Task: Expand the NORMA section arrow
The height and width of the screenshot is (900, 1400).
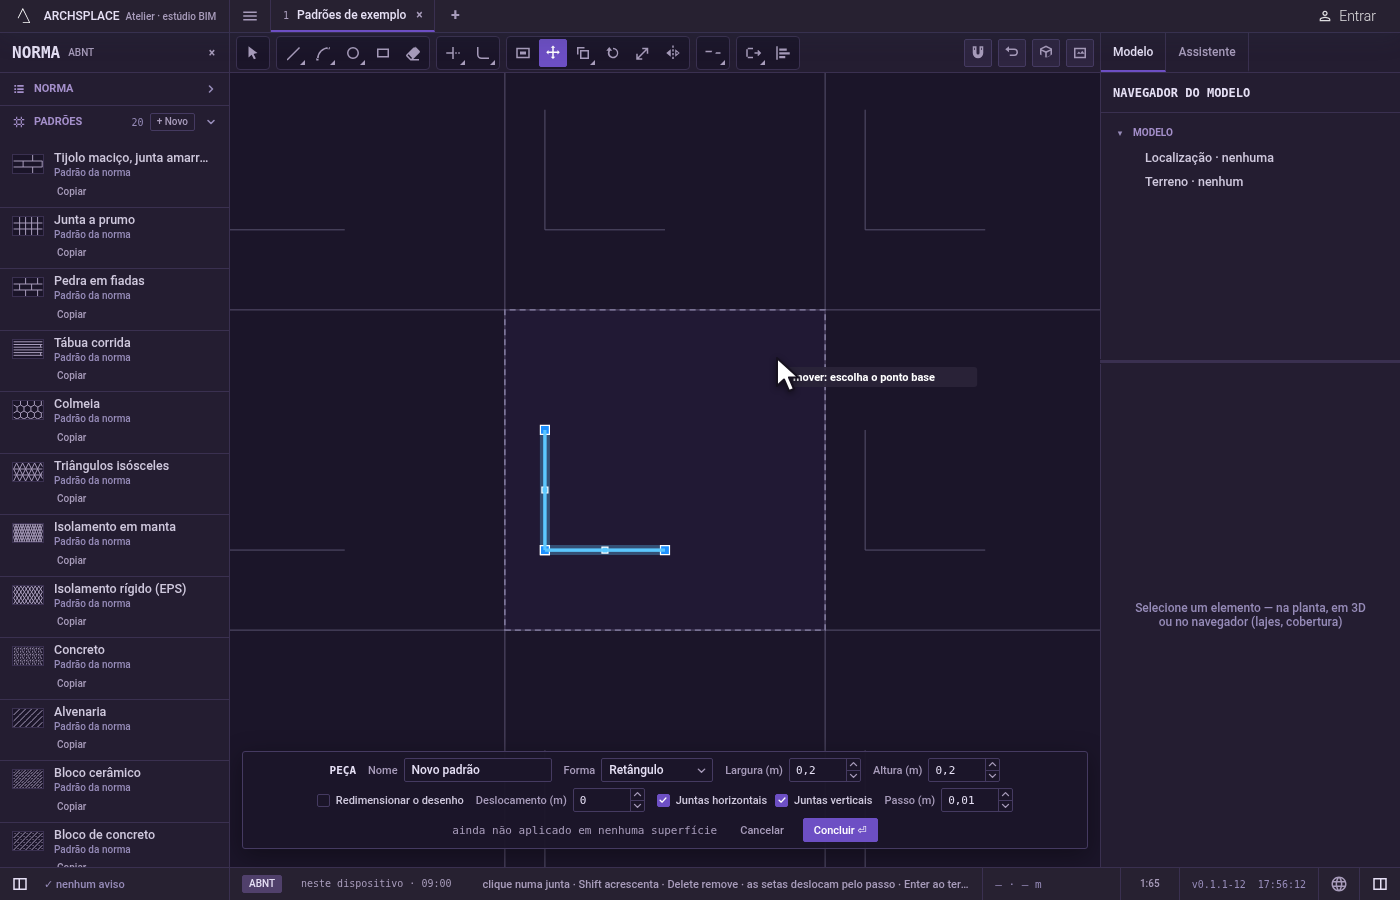Action: click(x=211, y=89)
